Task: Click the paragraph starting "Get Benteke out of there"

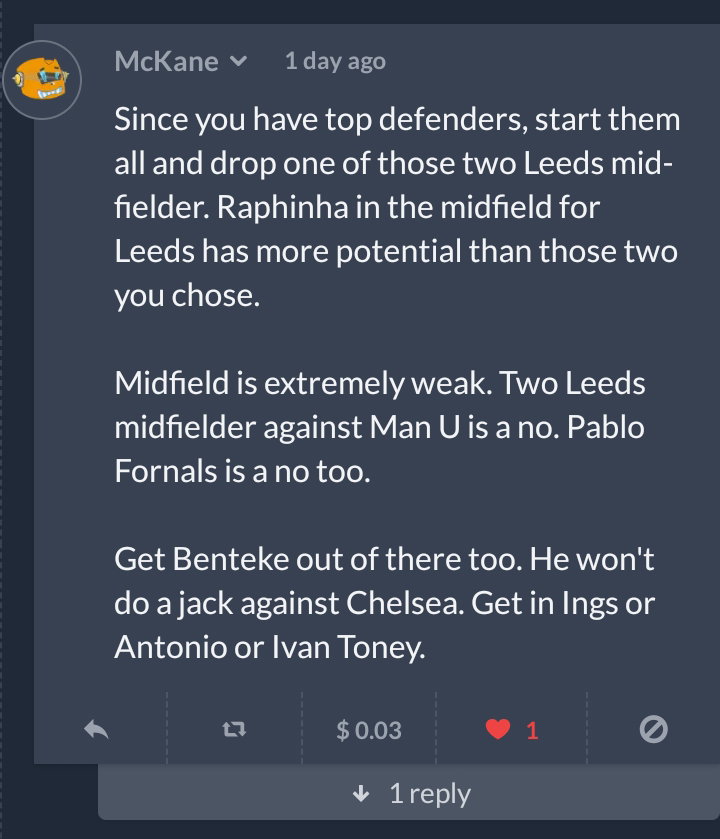Action: click(x=385, y=603)
